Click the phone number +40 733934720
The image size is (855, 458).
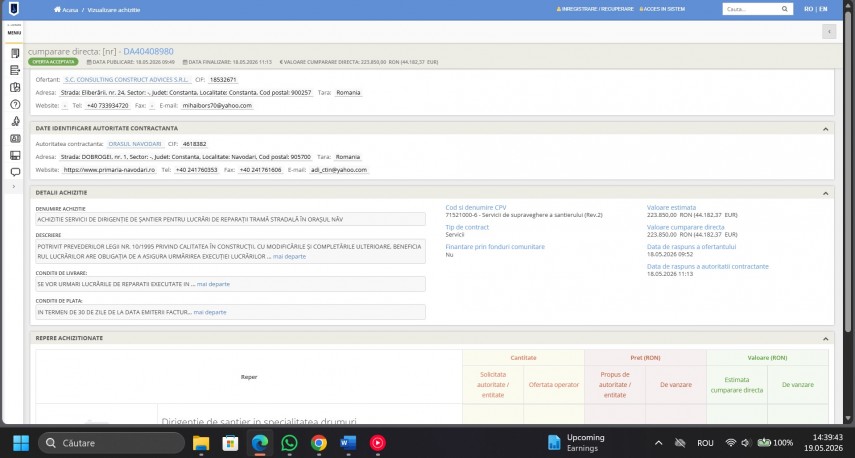107,106
